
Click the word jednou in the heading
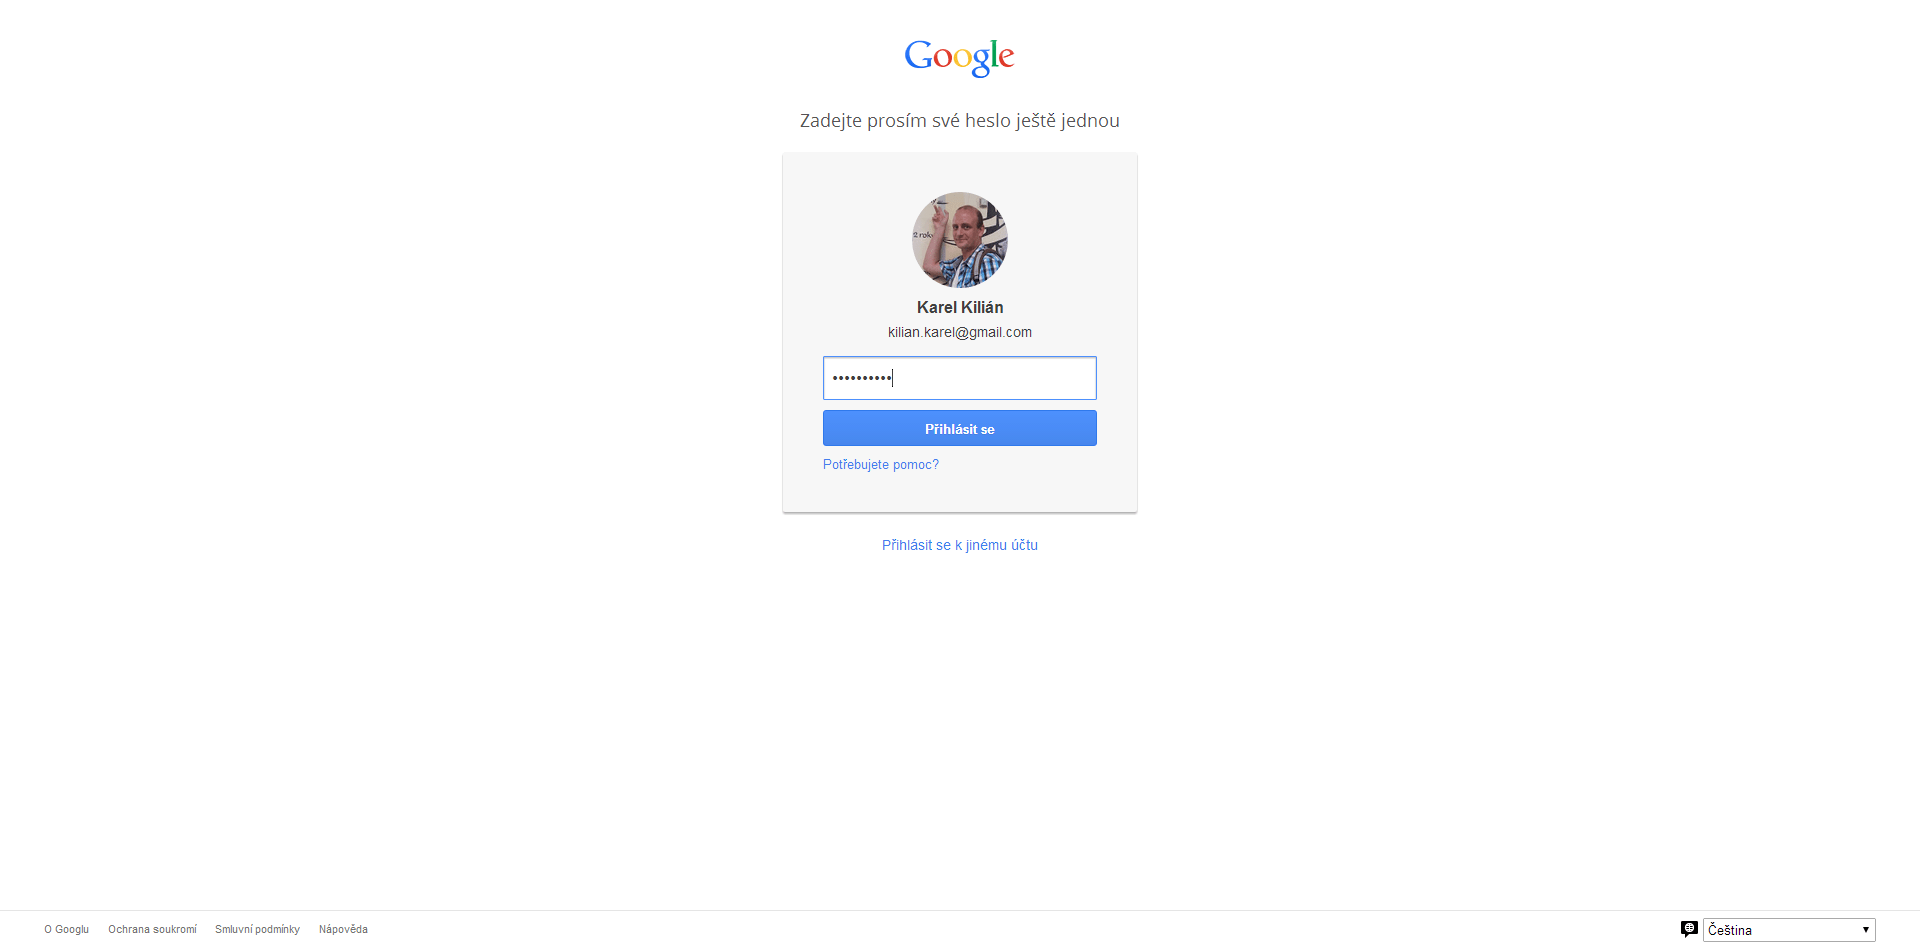pos(1090,121)
